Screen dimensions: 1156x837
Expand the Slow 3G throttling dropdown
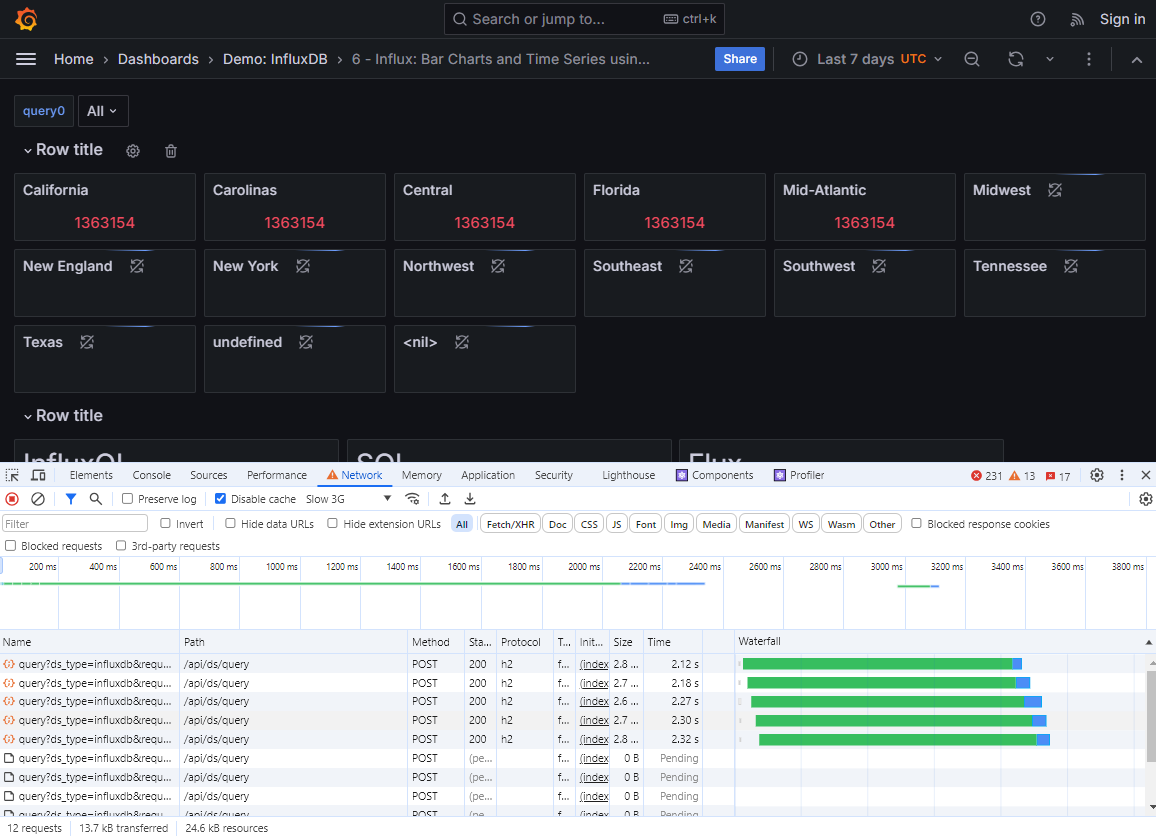pos(349,499)
